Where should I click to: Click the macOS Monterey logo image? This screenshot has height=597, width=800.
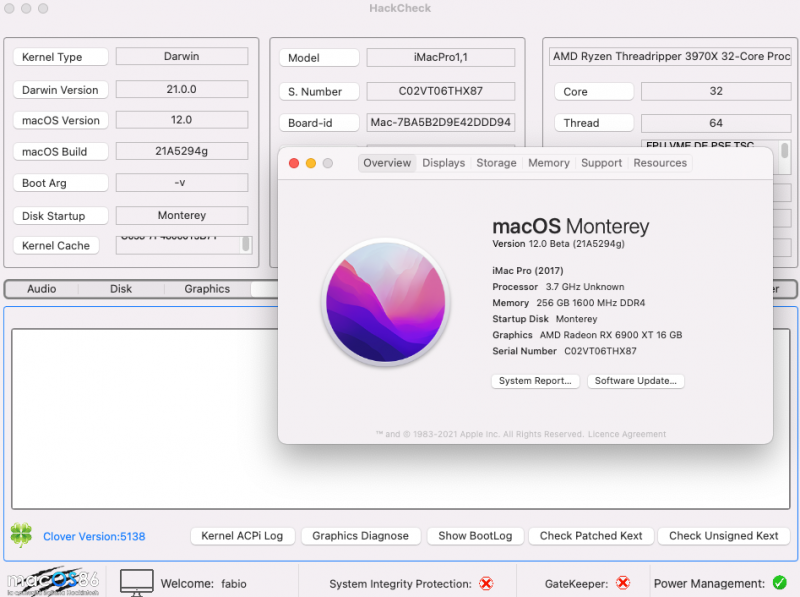[386, 302]
